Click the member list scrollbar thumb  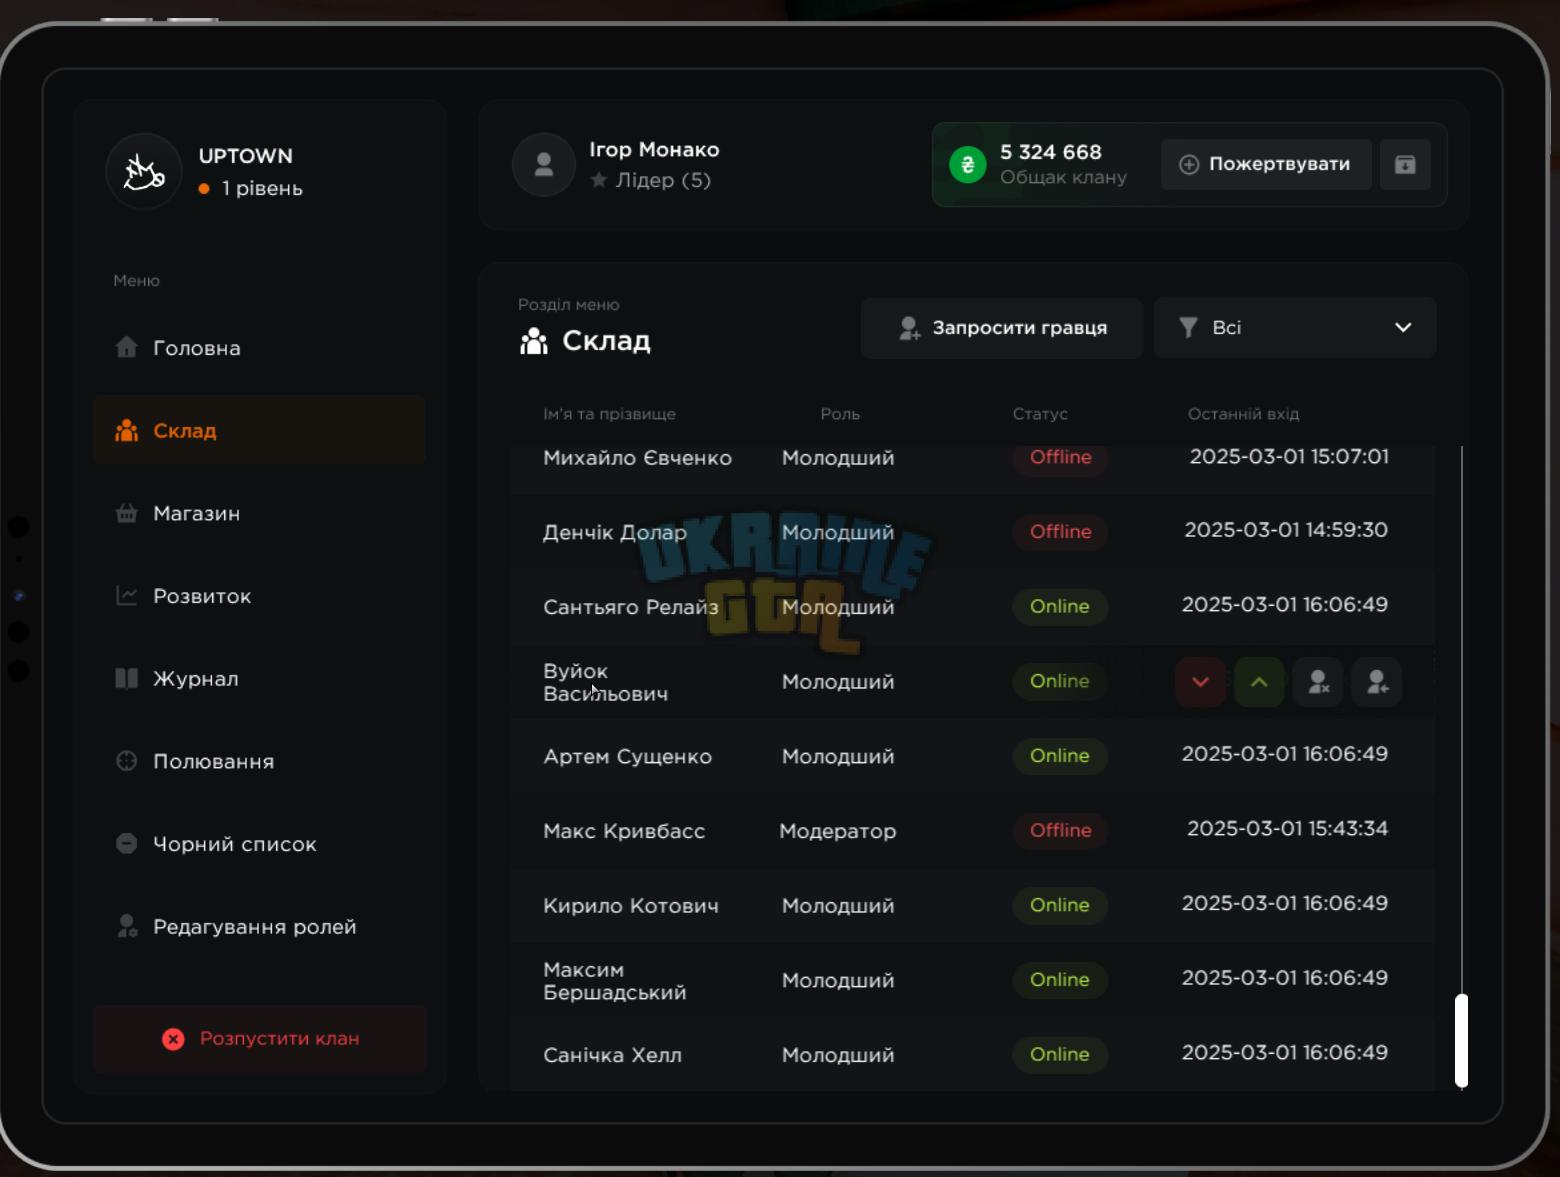click(1461, 1040)
